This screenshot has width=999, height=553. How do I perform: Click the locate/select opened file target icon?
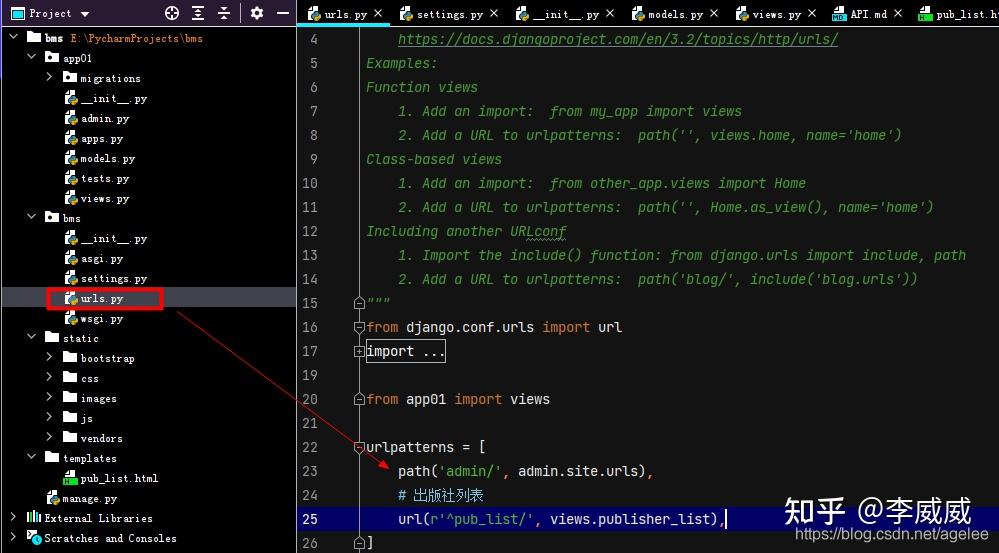(x=172, y=13)
